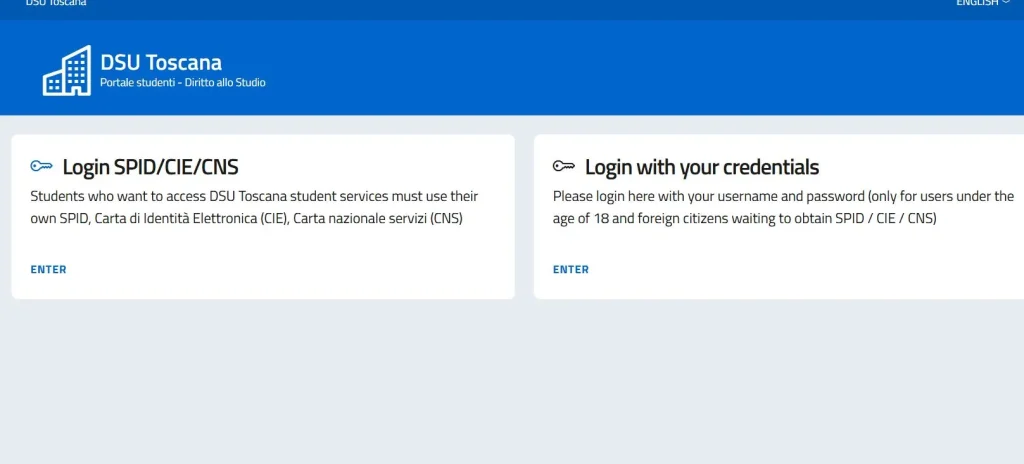Click the key icon beside Login SPID/CIE/CNS
This screenshot has width=1024, height=464.
[41, 167]
